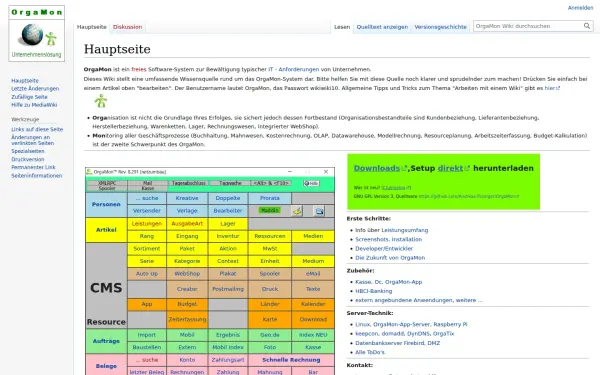Open the Versionsgeschichte tab
The width and height of the screenshot is (600, 375).
[x=440, y=27]
